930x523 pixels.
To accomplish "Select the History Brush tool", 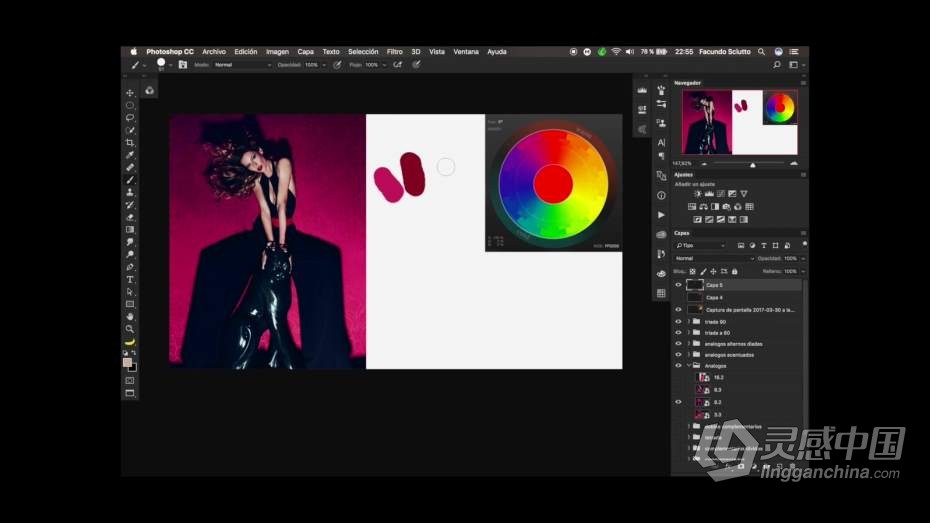I will coord(130,205).
